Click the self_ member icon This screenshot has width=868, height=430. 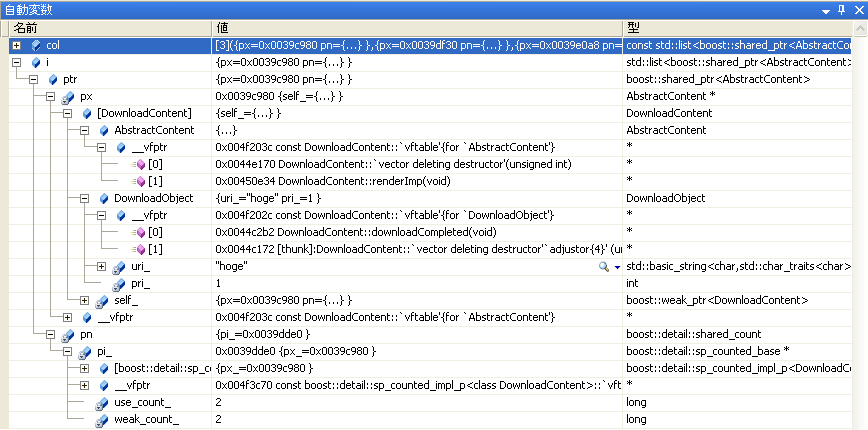(102, 301)
